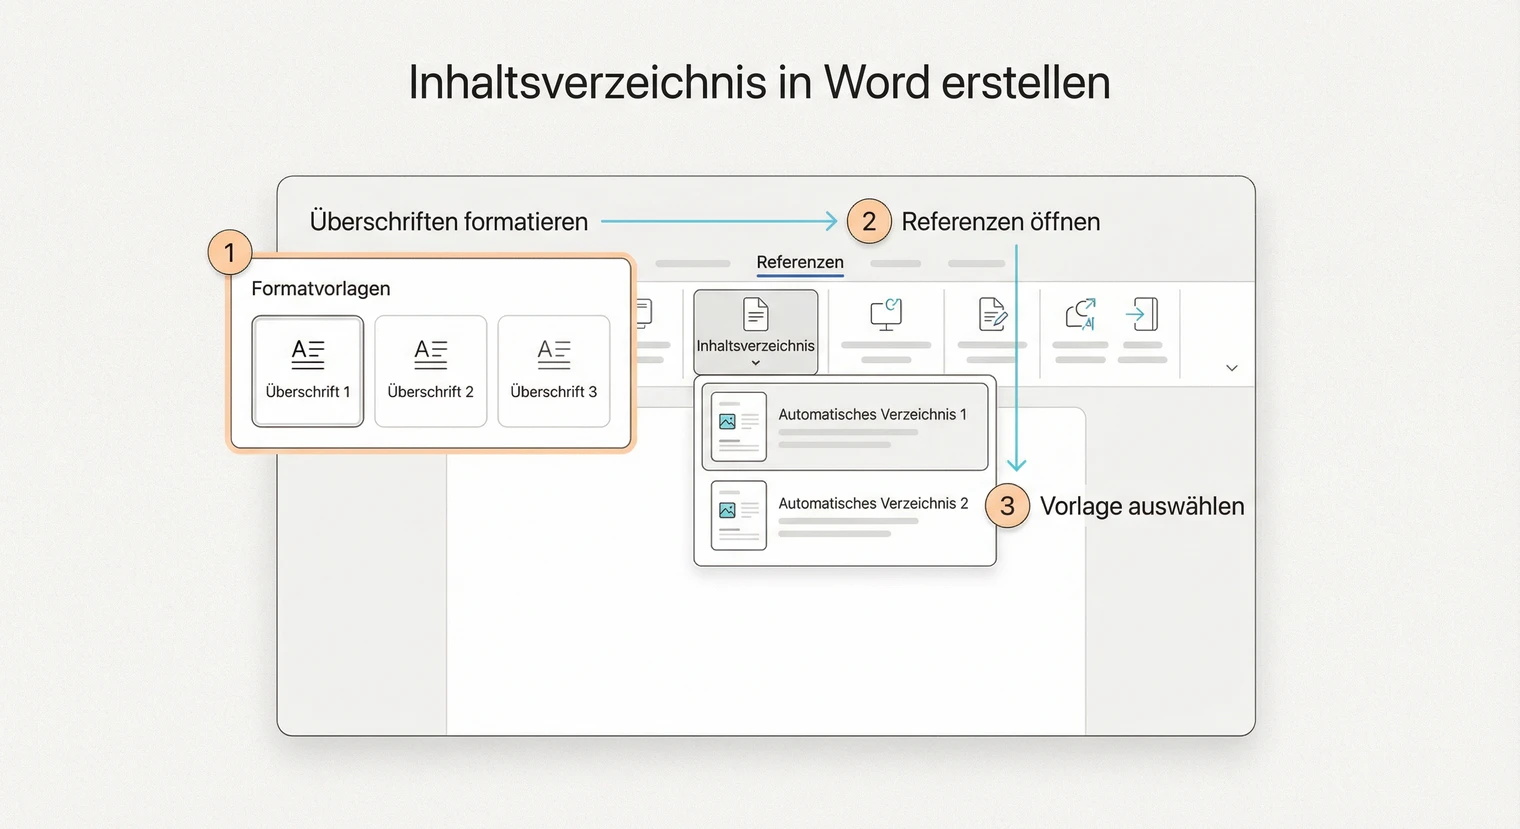Image resolution: width=1520 pixels, height=829 pixels.
Task: Click the Automatisches Verzeichnis 1 page thumbnail
Action: (x=737, y=425)
